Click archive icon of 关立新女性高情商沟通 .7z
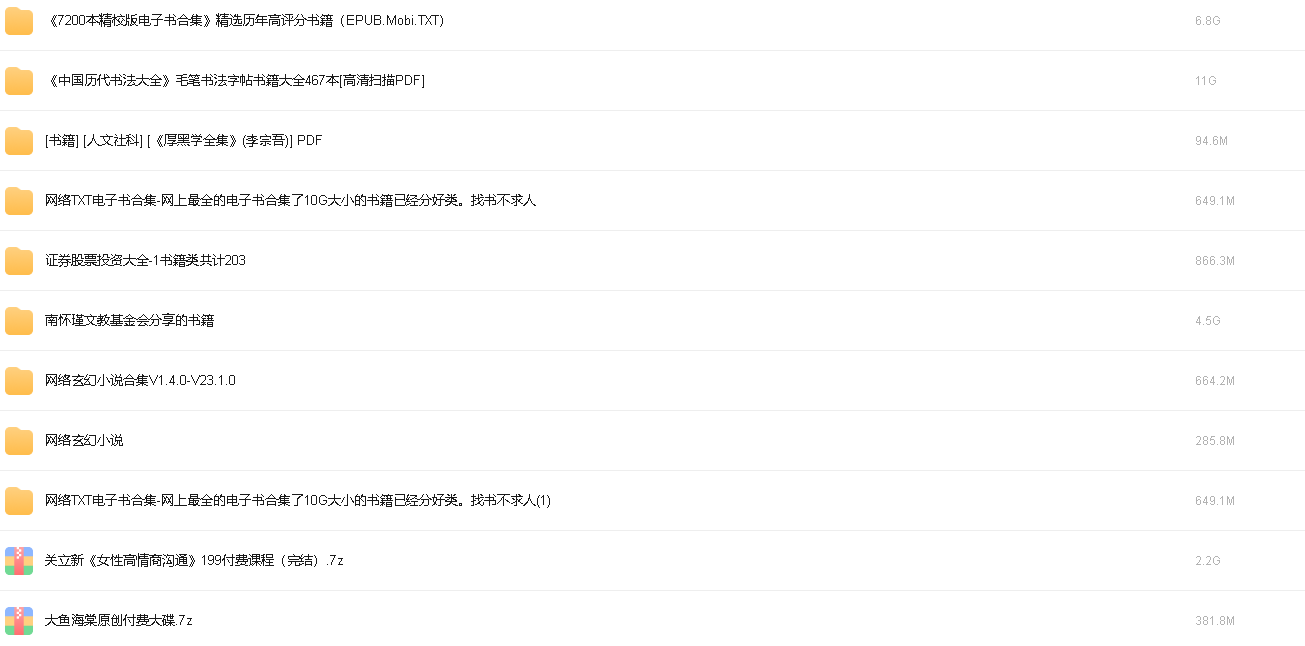Viewport: 1305px width, 646px height. (19, 561)
